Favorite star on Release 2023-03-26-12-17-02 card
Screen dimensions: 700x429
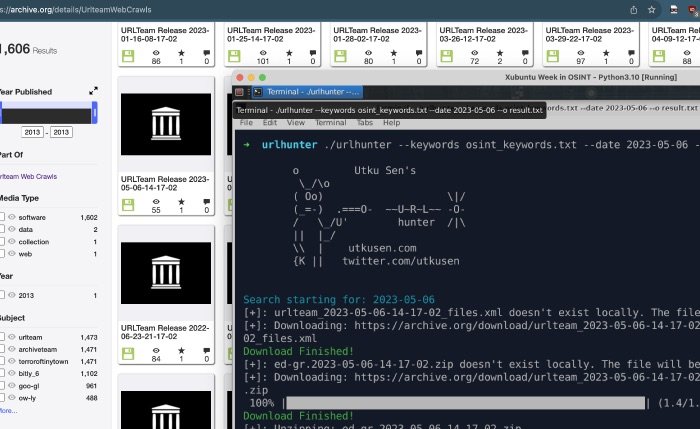pos(500,53)
